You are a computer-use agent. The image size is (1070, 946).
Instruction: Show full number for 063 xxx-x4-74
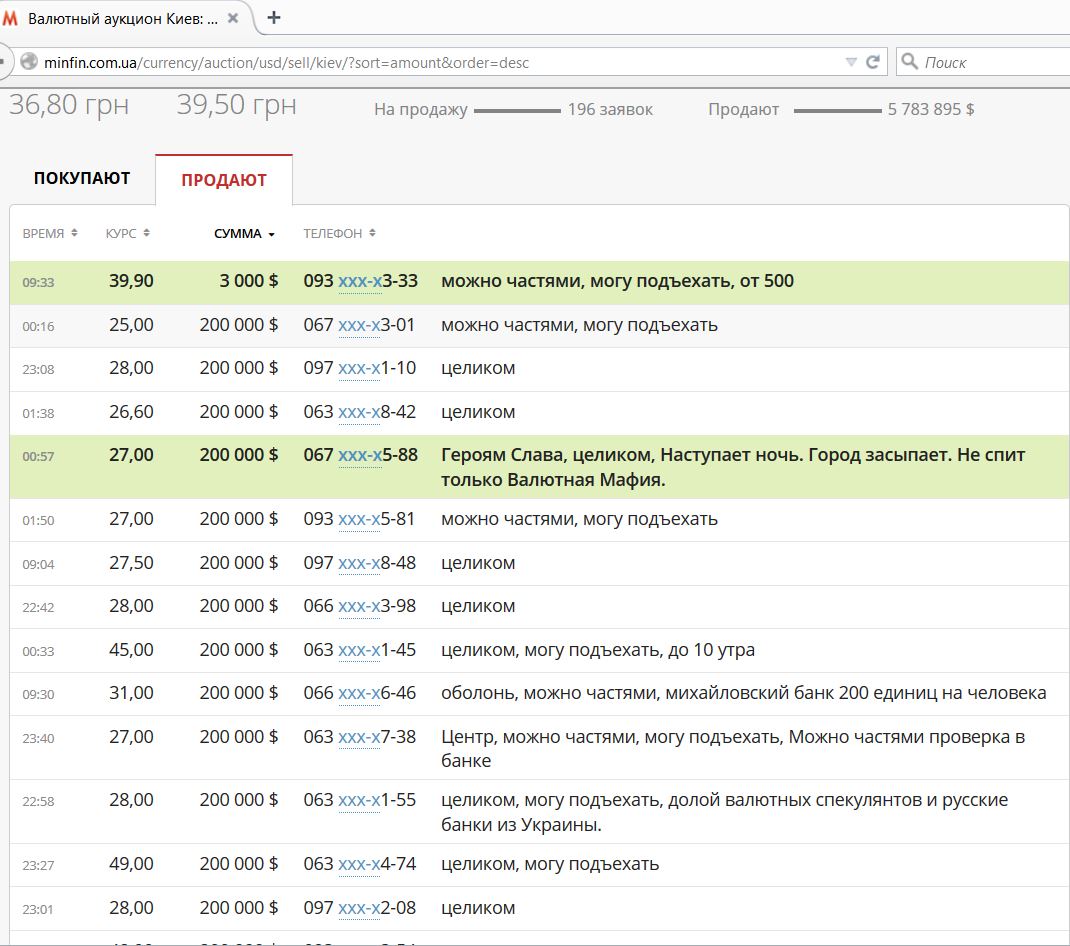pyautogui.click(x=360, y=864)
